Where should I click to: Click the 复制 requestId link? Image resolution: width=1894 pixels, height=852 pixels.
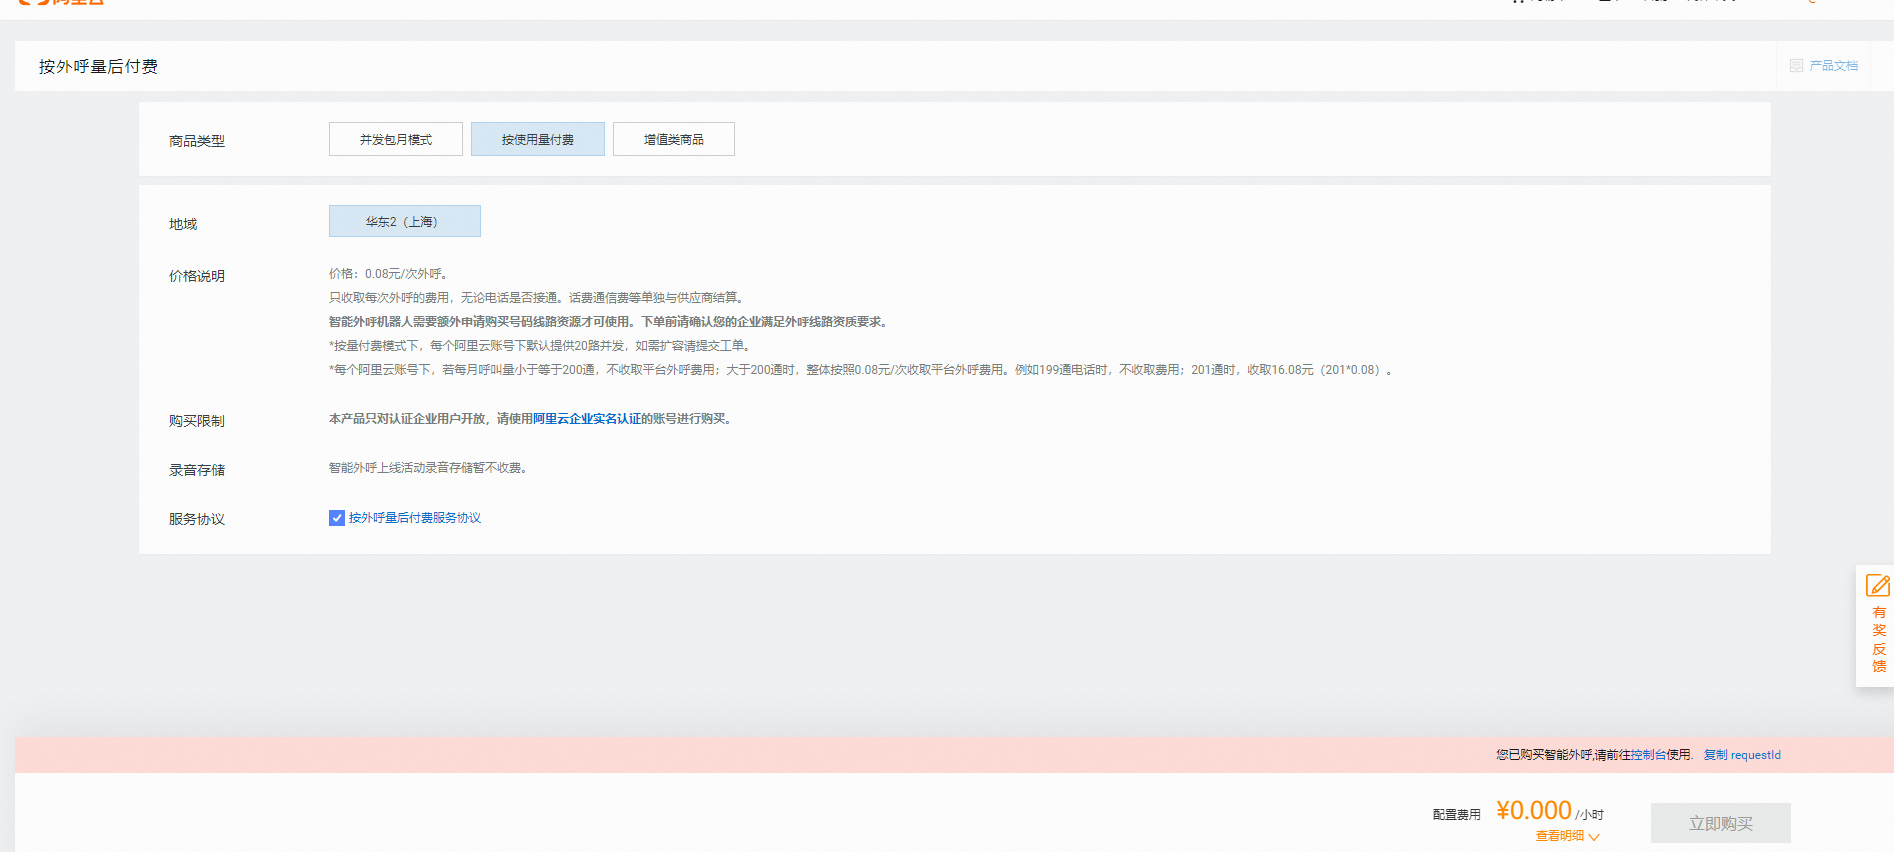click(1742, 755)
